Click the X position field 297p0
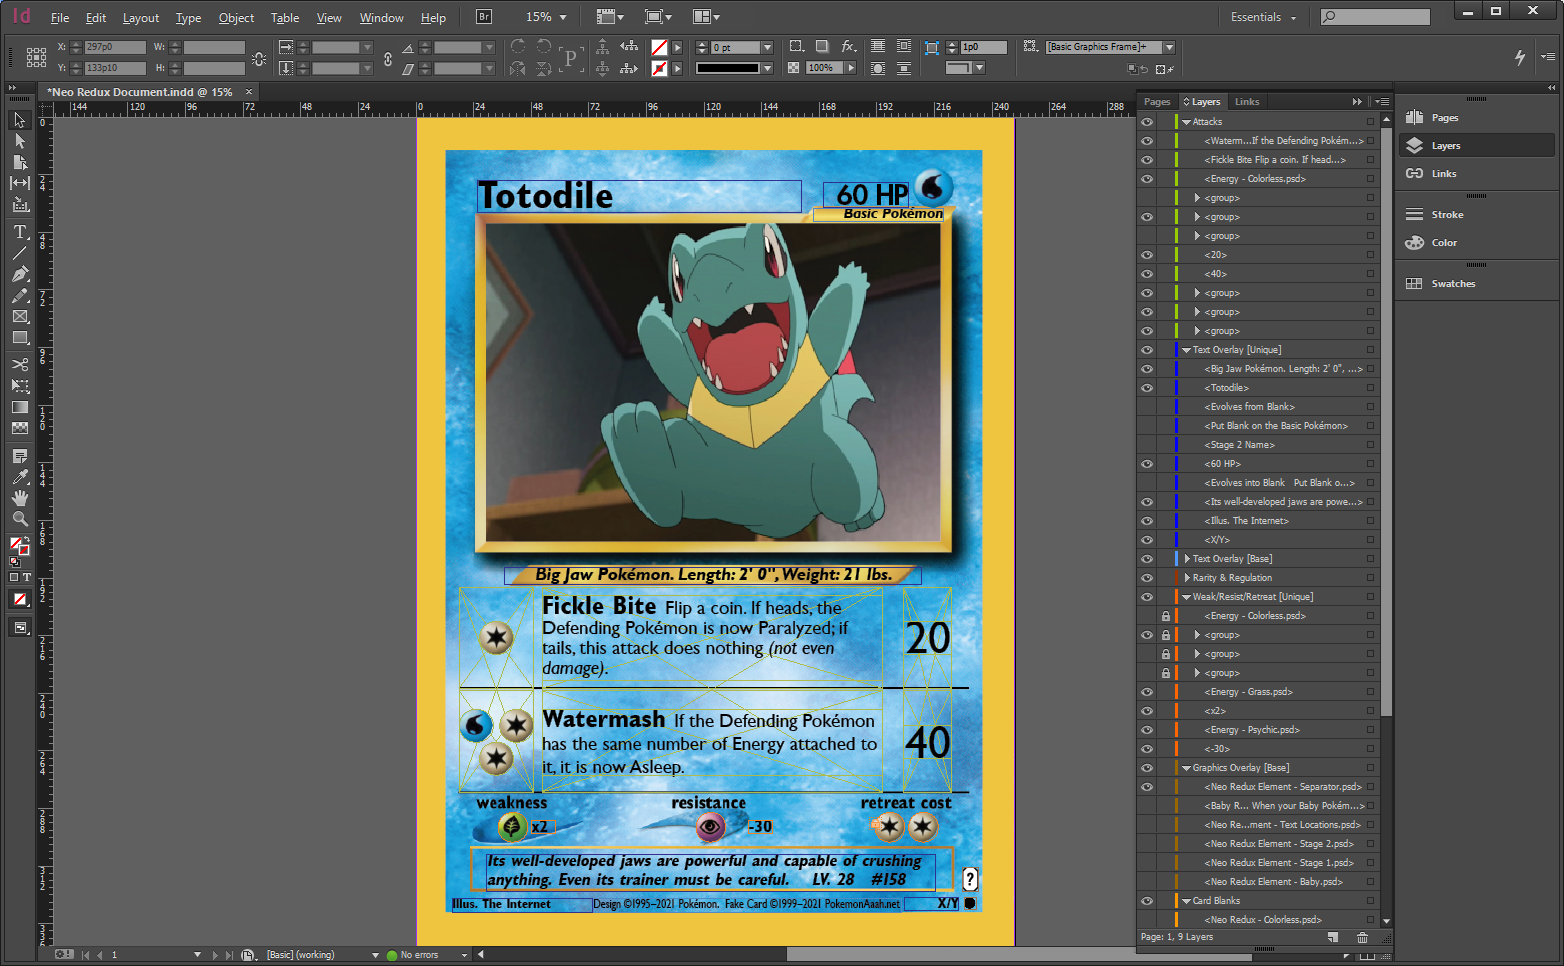This screenshot has width=1564, height=966. pyautogui.click(x=115, y=47)
